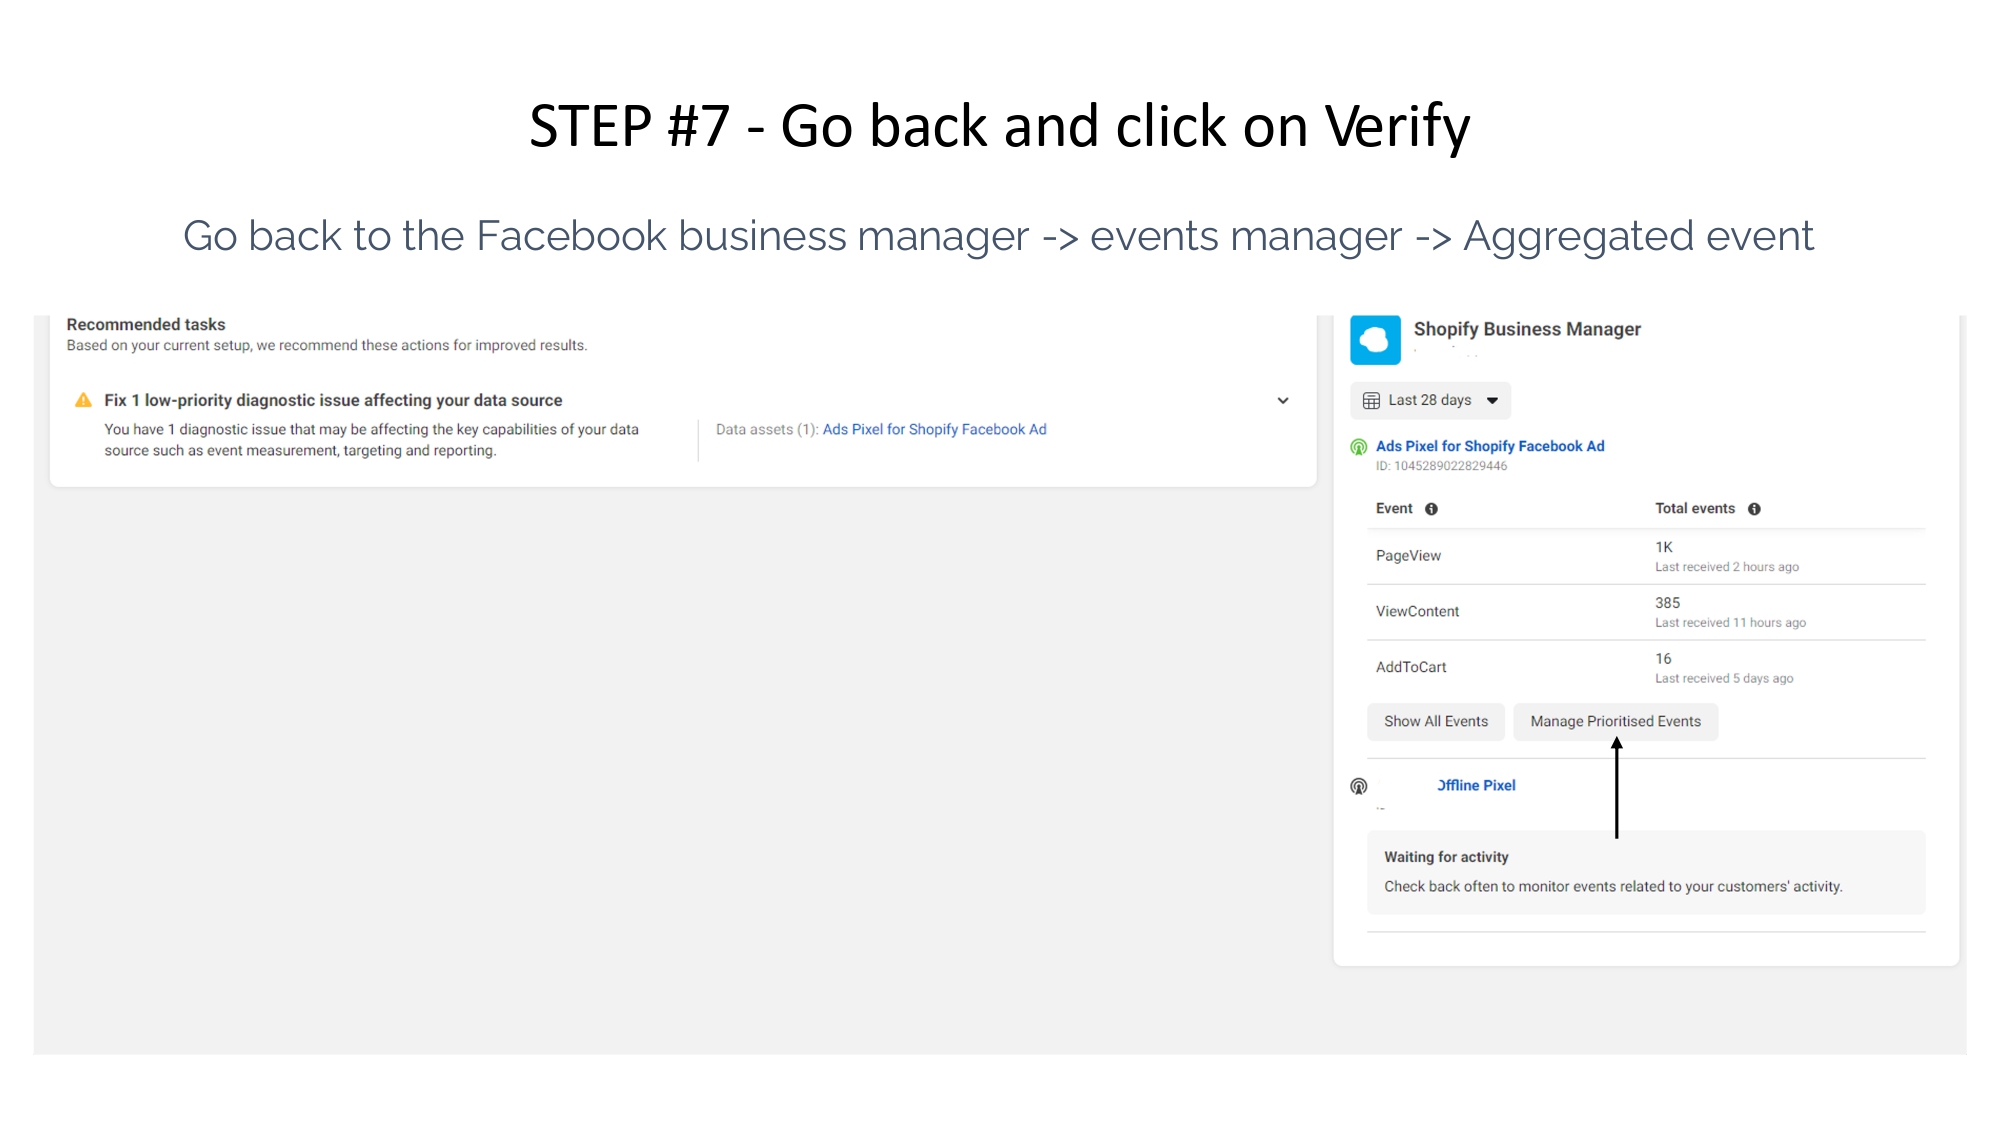Viewport: 2000px width, 1125px height.
Task: Click Last received 2 hours ago text
Action: click(x=1727, y=567)
